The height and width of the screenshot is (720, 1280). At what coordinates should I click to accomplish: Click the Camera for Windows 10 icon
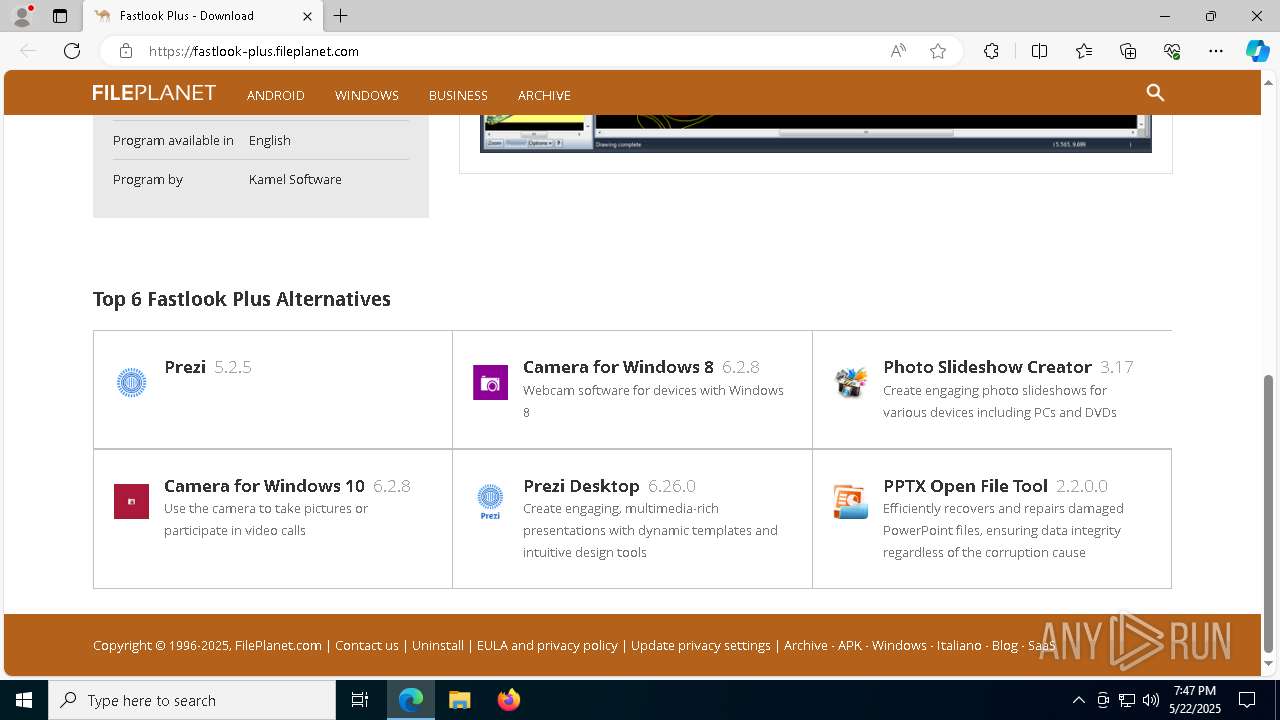pyautogui.click(x=131, y=501)
